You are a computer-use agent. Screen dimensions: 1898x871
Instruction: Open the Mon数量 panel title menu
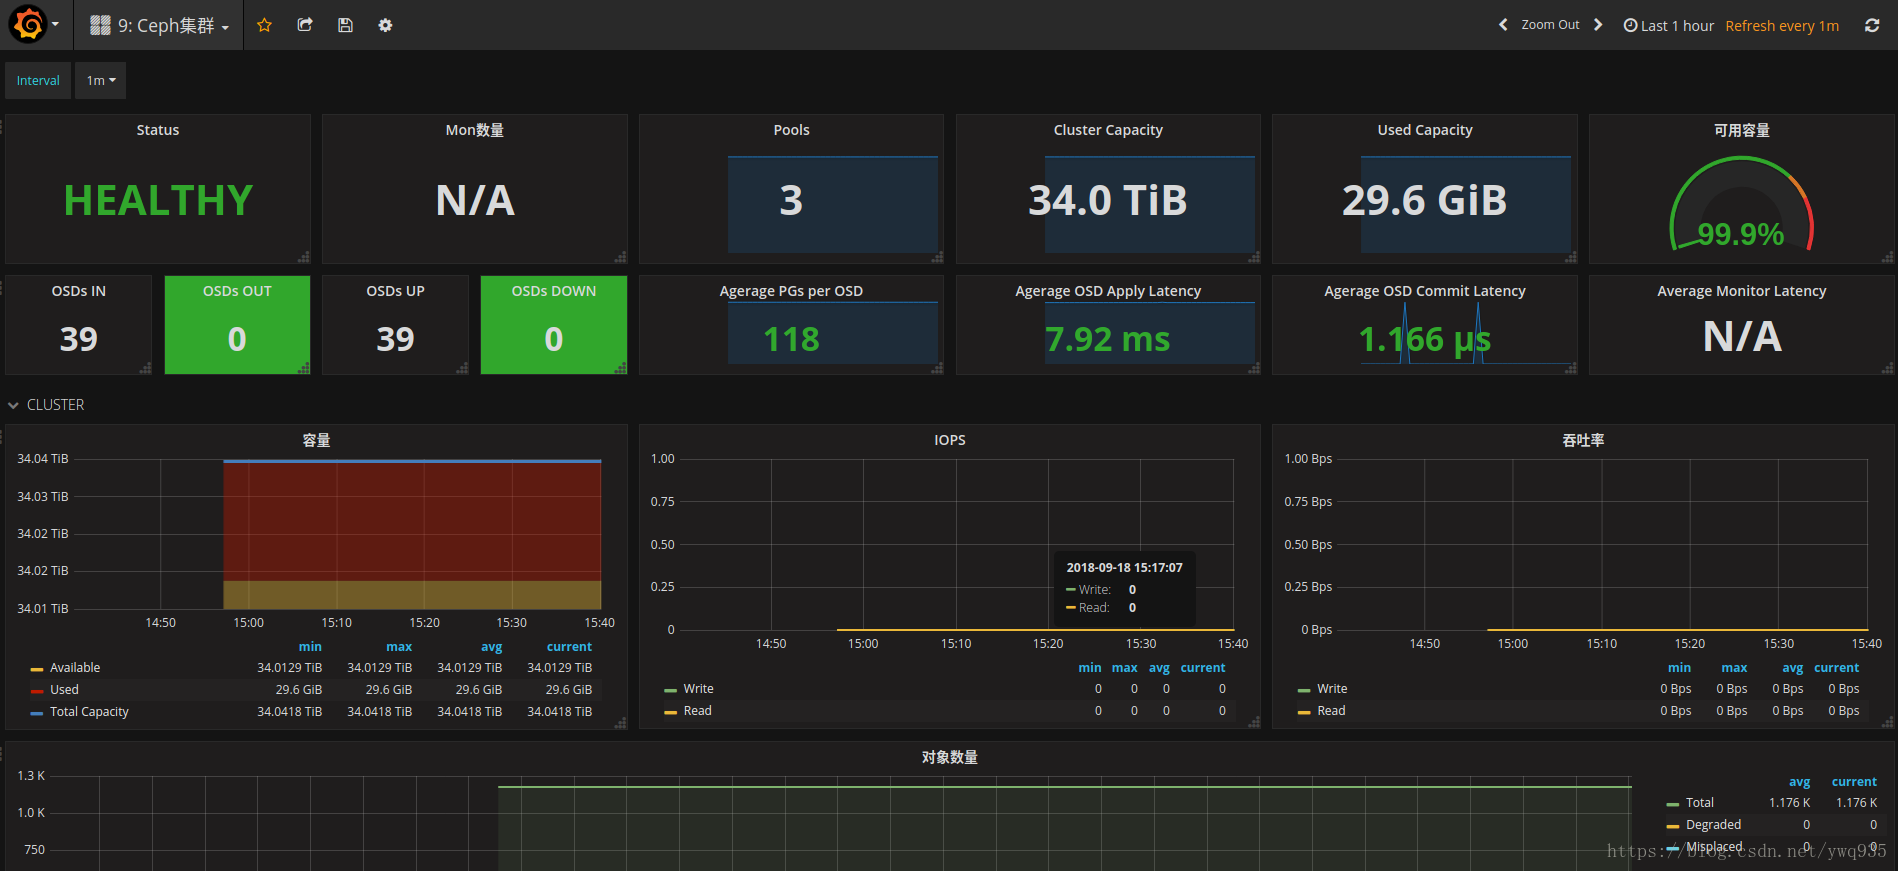[475, 130]
